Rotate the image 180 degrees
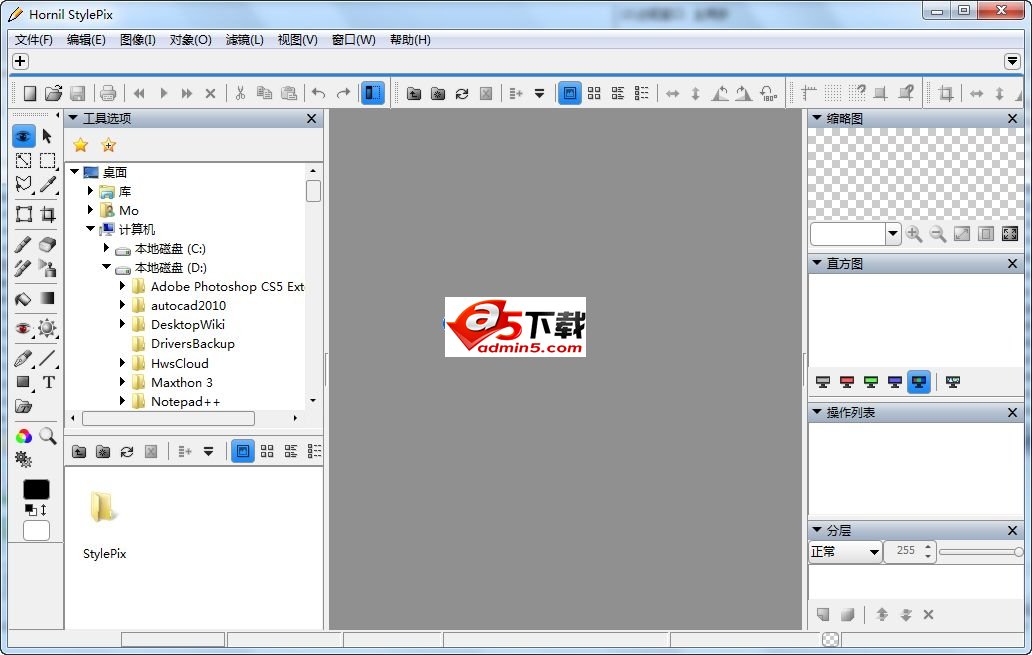This screenshot has height=655, width=1032. coord(767,92)
